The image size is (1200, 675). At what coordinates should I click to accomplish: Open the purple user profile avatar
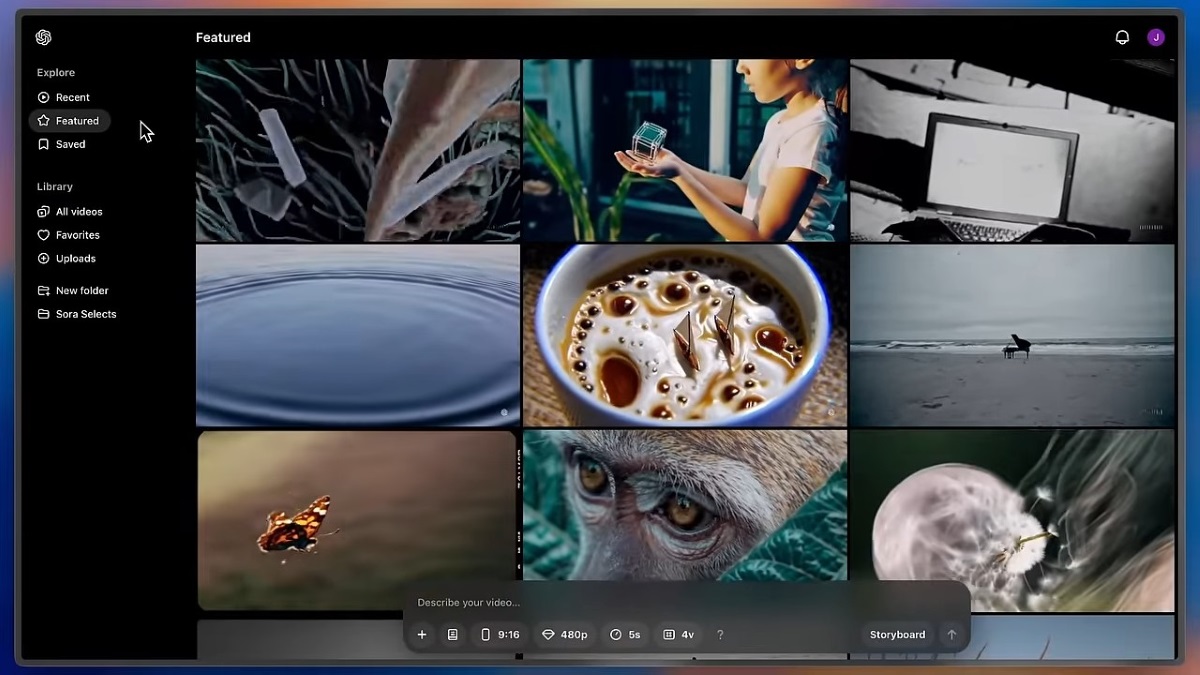[x=1156, y=37]
